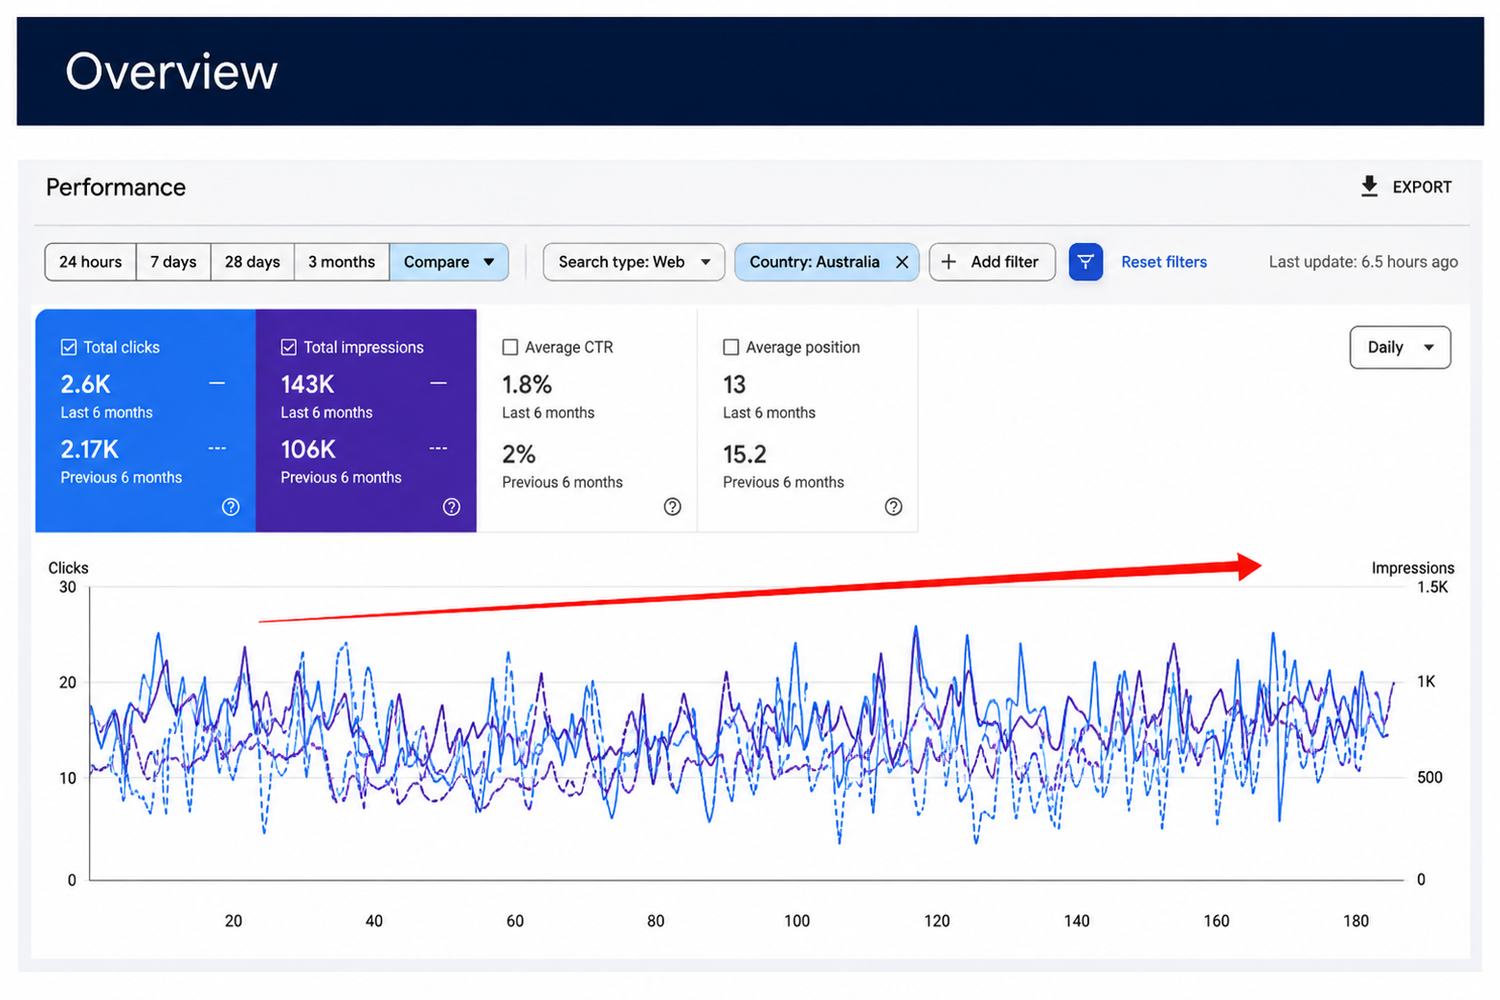Image resolution: width=1500 pixels, height=1000 pixels.
Task: Click the 2.6K total clicks value
Action: pyautogui.click(x=86, y=384)
